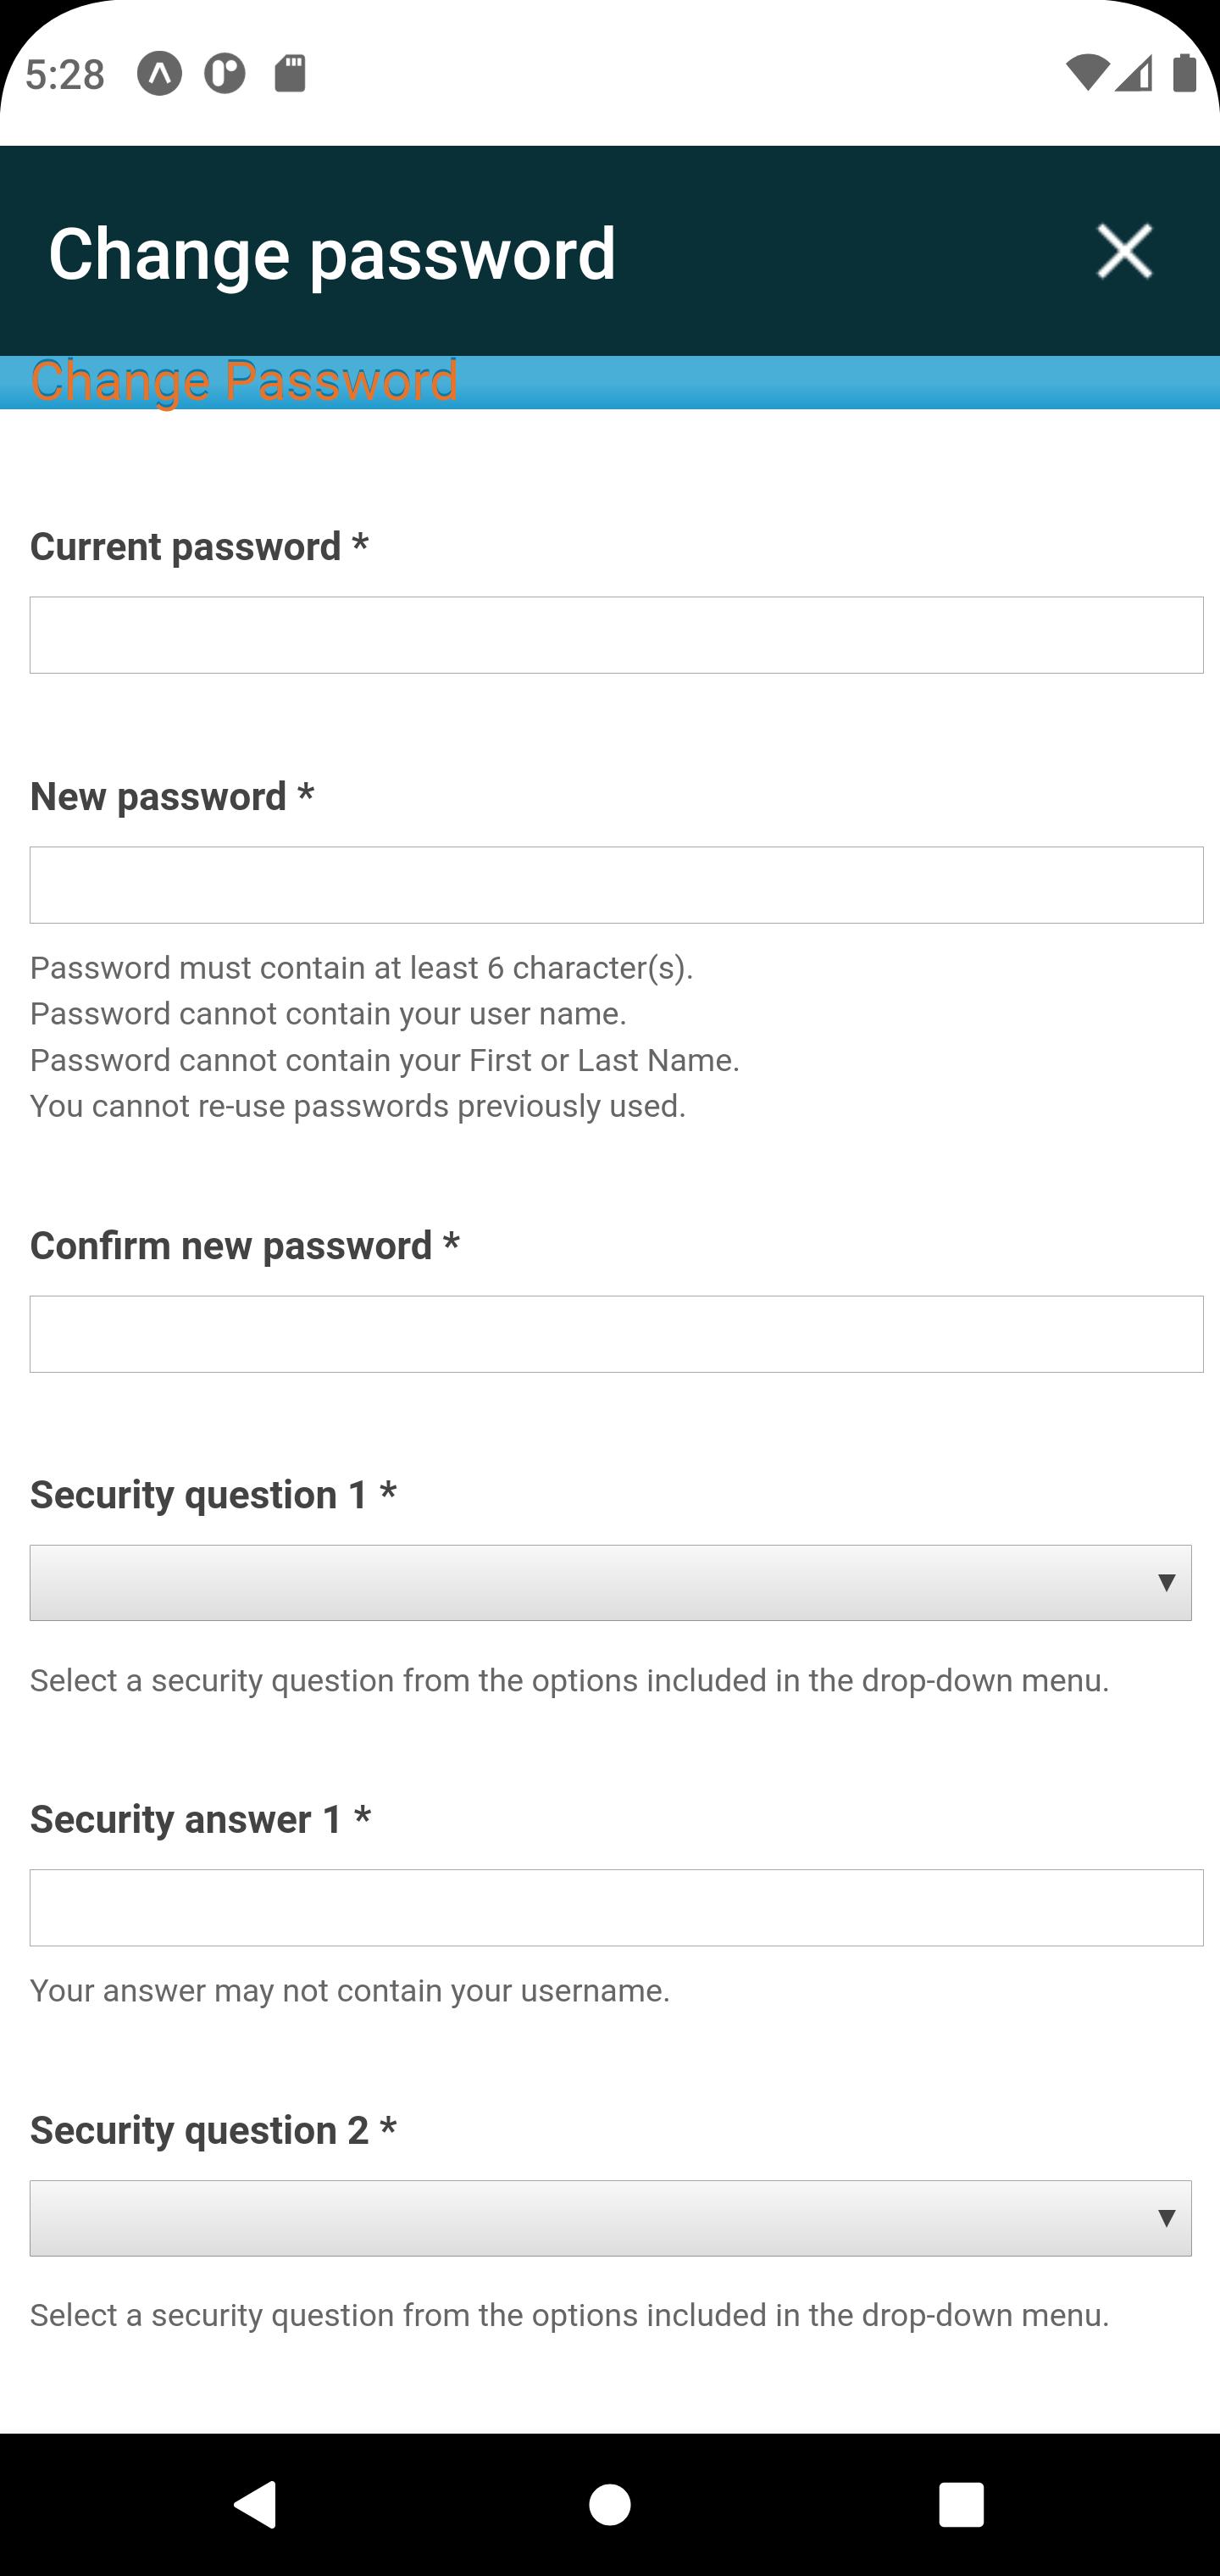Focus the Security answer 1 field
Viewport: 1220px width, 2576px height.
(x=616, y=1907)
